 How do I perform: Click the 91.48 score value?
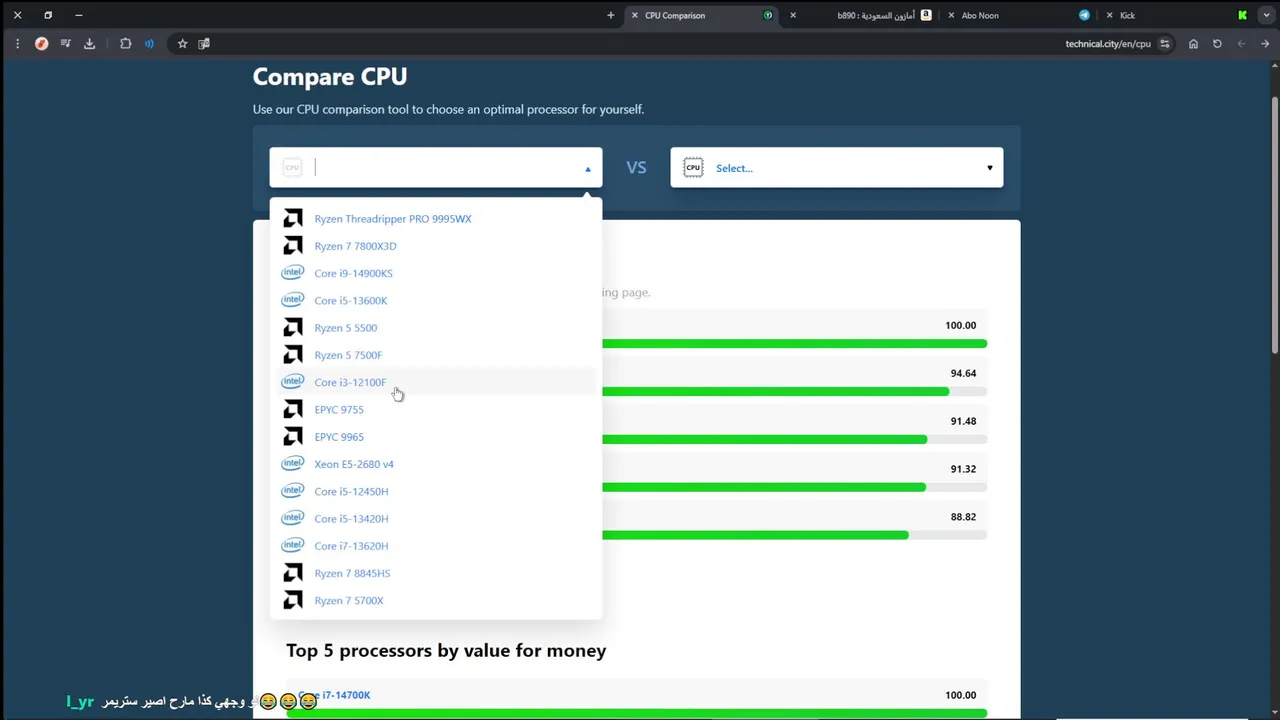coord(963,421)
